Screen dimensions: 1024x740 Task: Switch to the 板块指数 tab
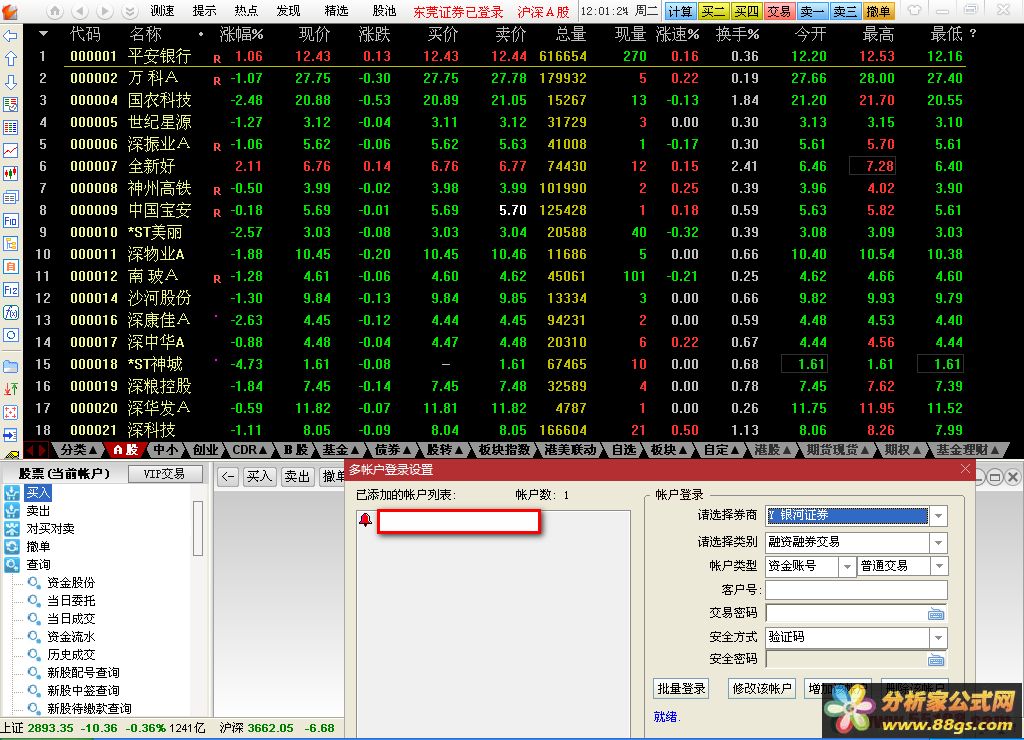click(504, 450)
